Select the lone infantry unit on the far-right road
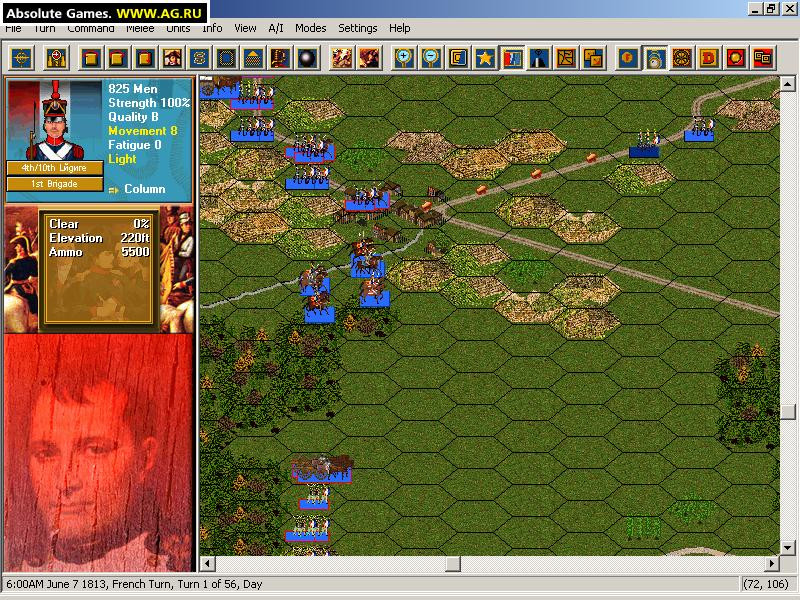This screenshot has width=800, height=600. [x=699, y=129]
